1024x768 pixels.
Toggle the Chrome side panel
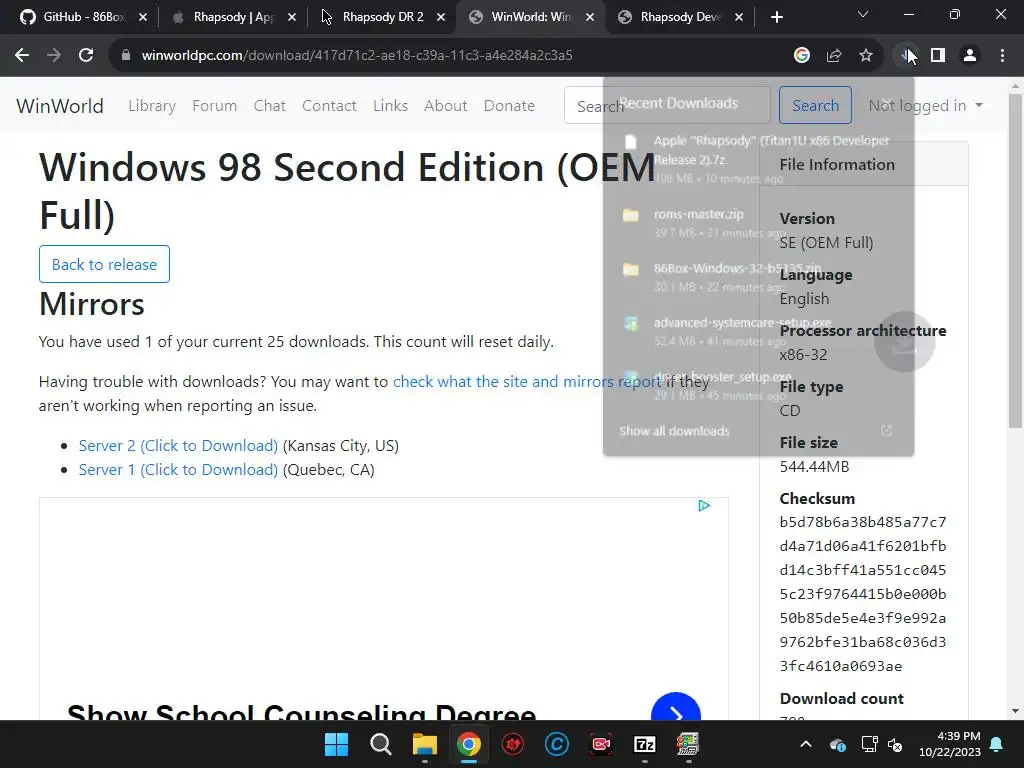[938, 56]
